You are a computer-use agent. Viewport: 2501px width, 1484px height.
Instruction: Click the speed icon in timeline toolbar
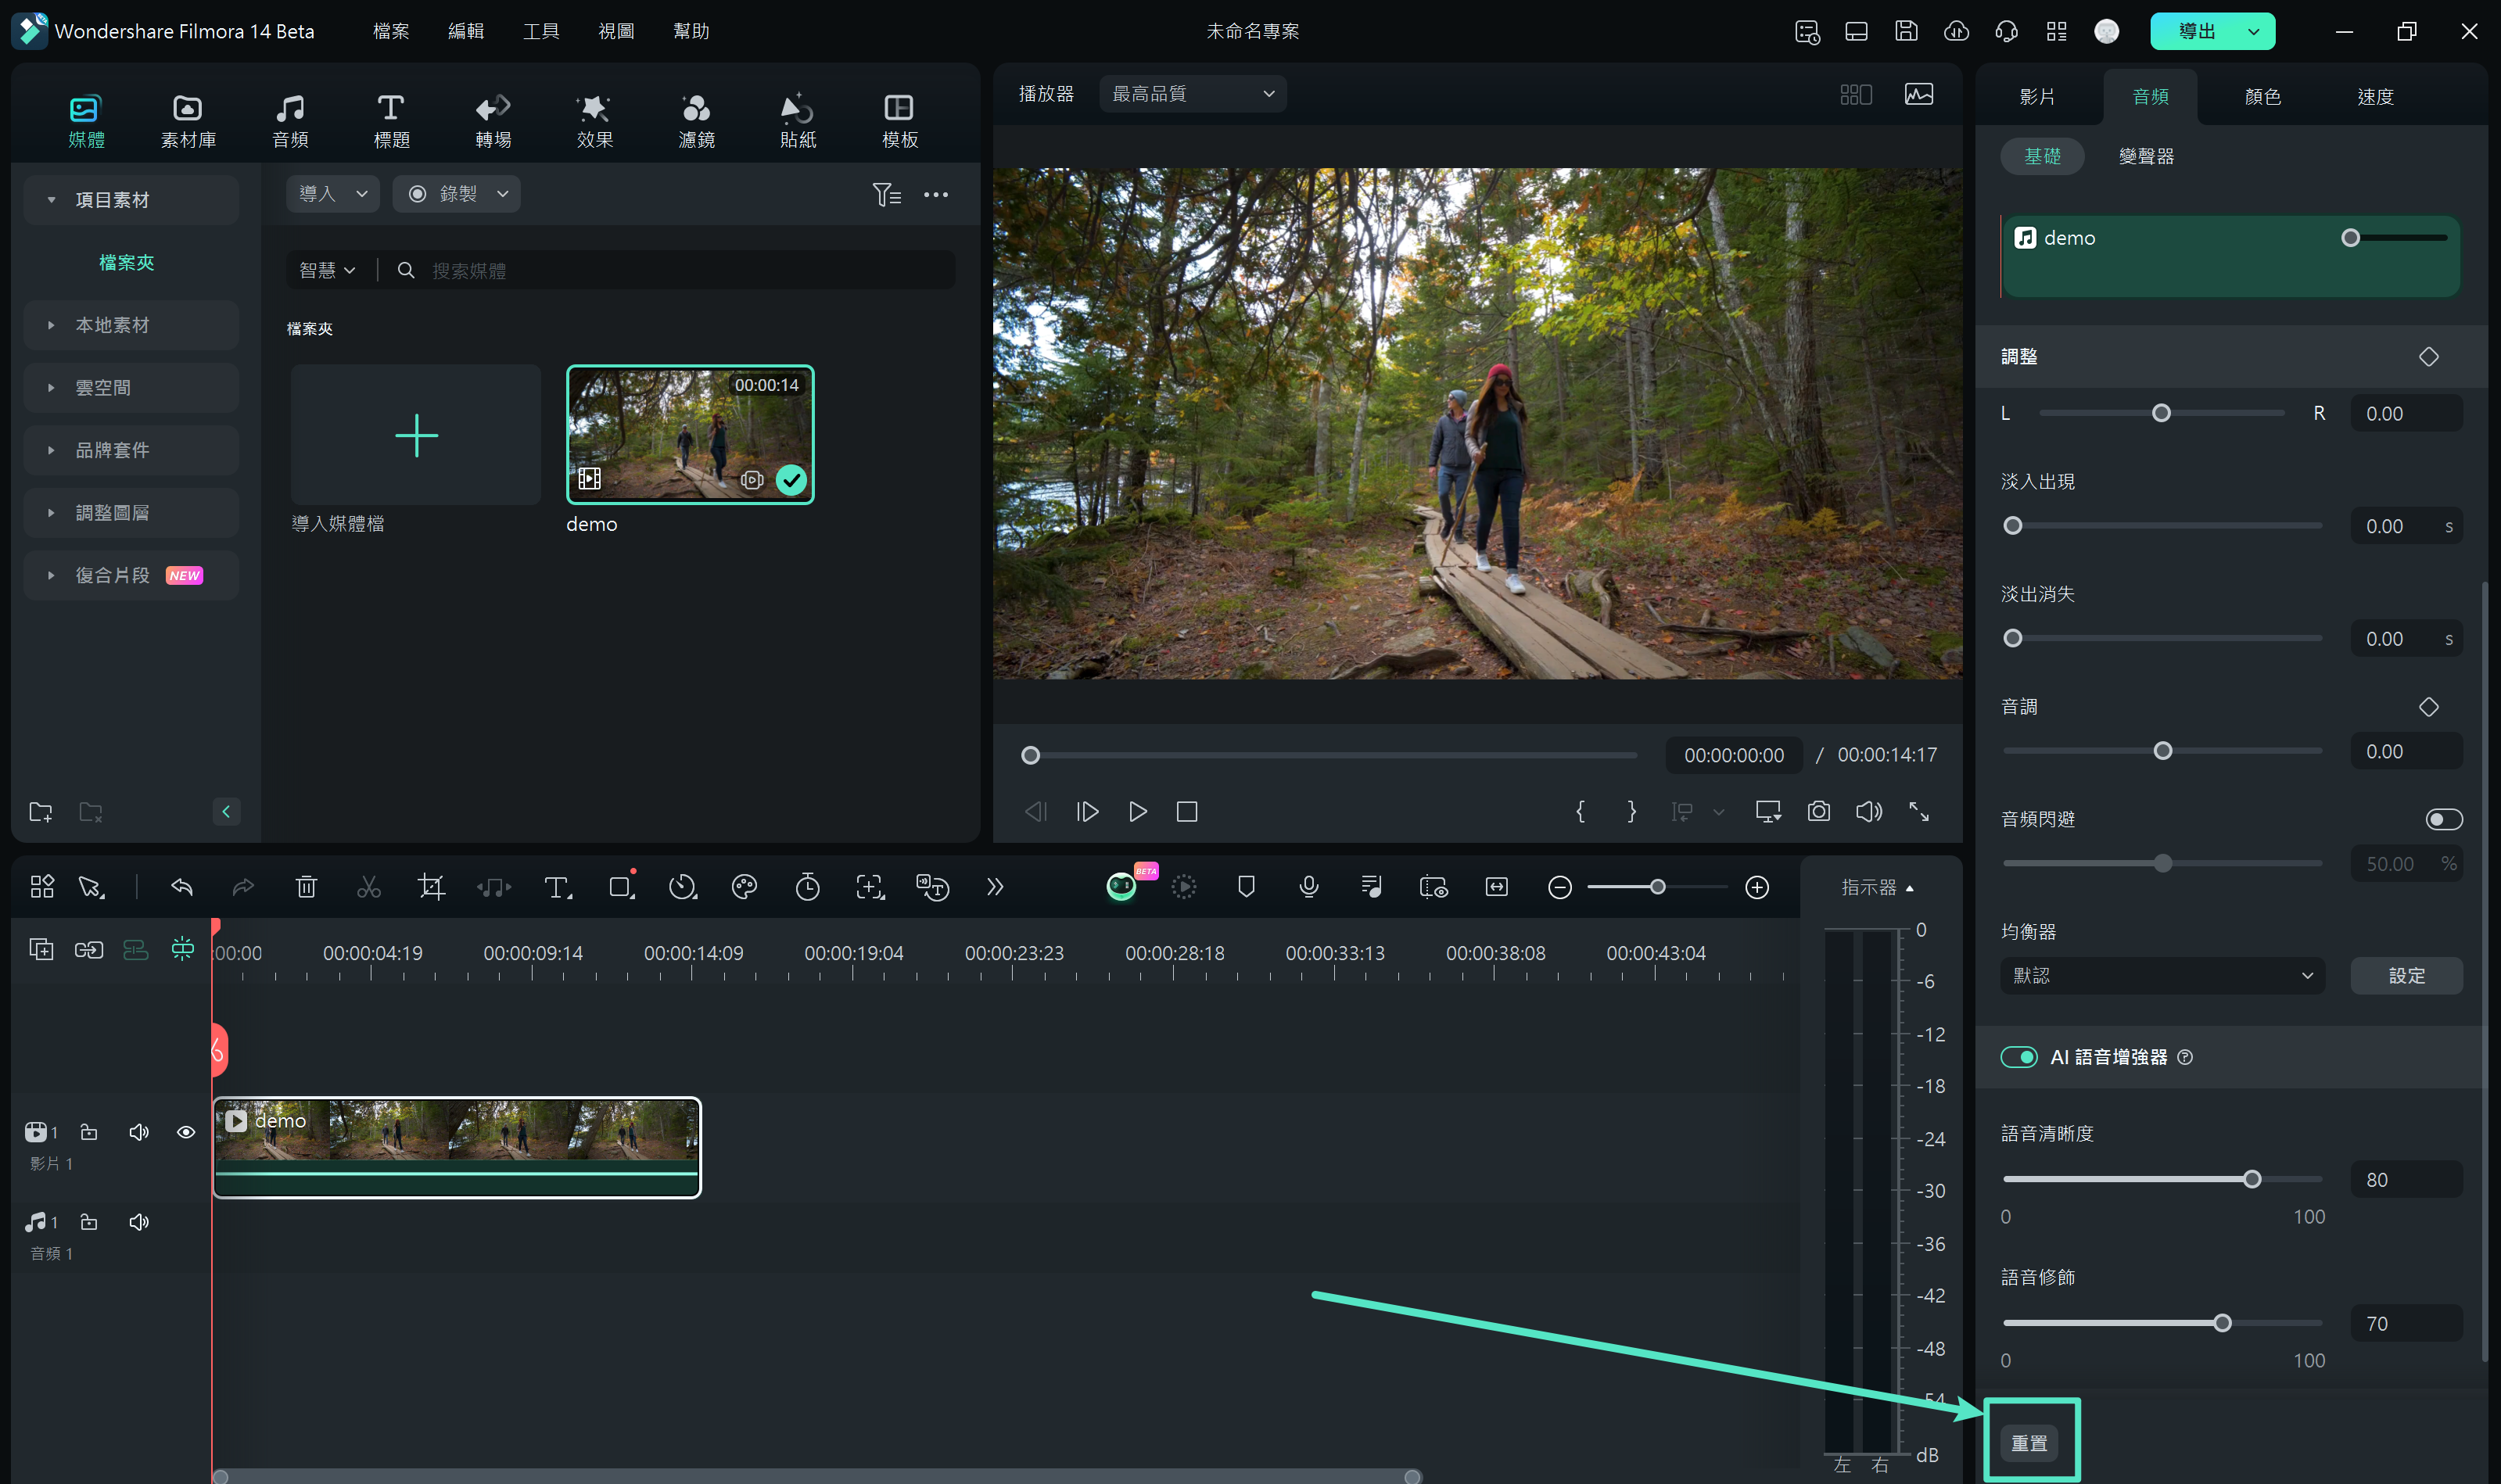(682, 887)
